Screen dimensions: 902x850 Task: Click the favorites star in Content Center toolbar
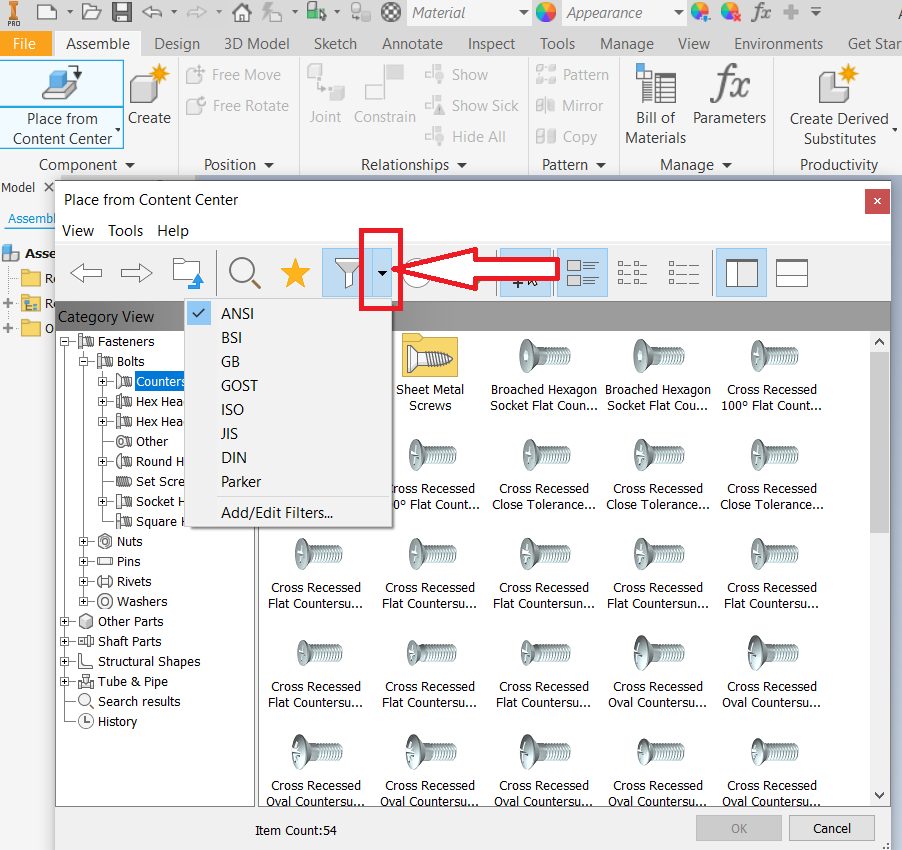point(295,272)
